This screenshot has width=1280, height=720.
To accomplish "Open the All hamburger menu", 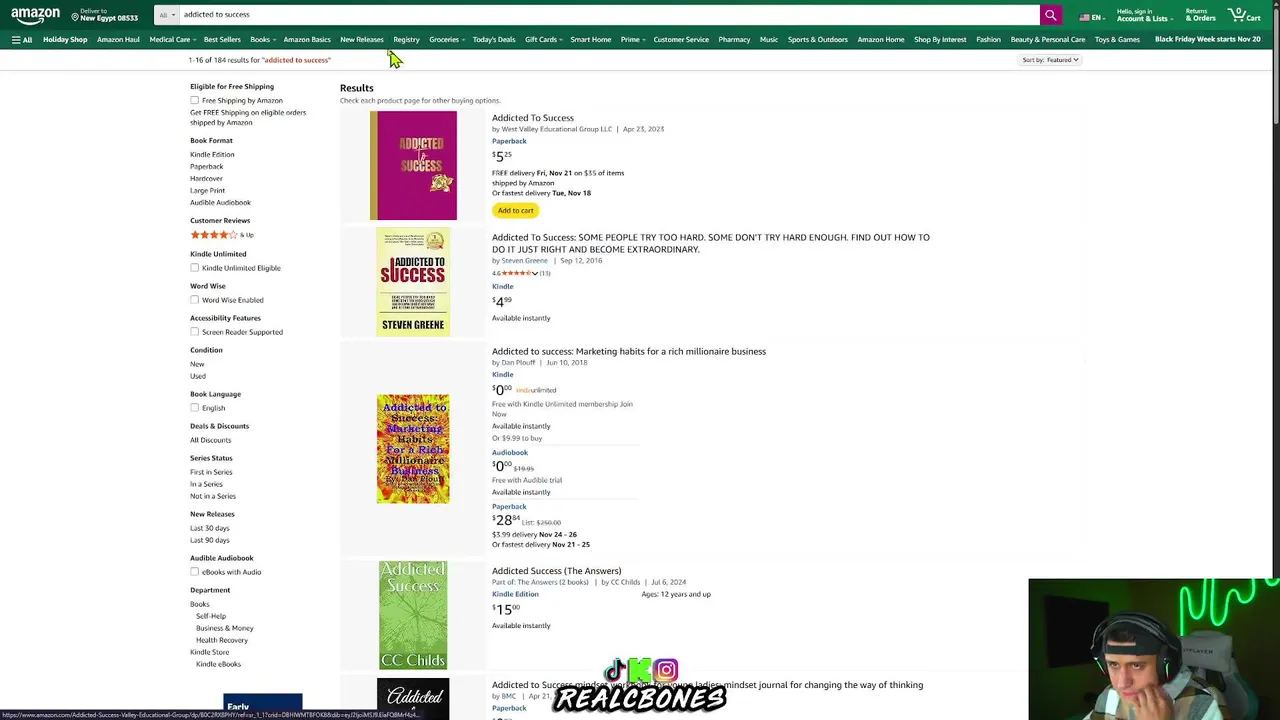I will point(21,40).
